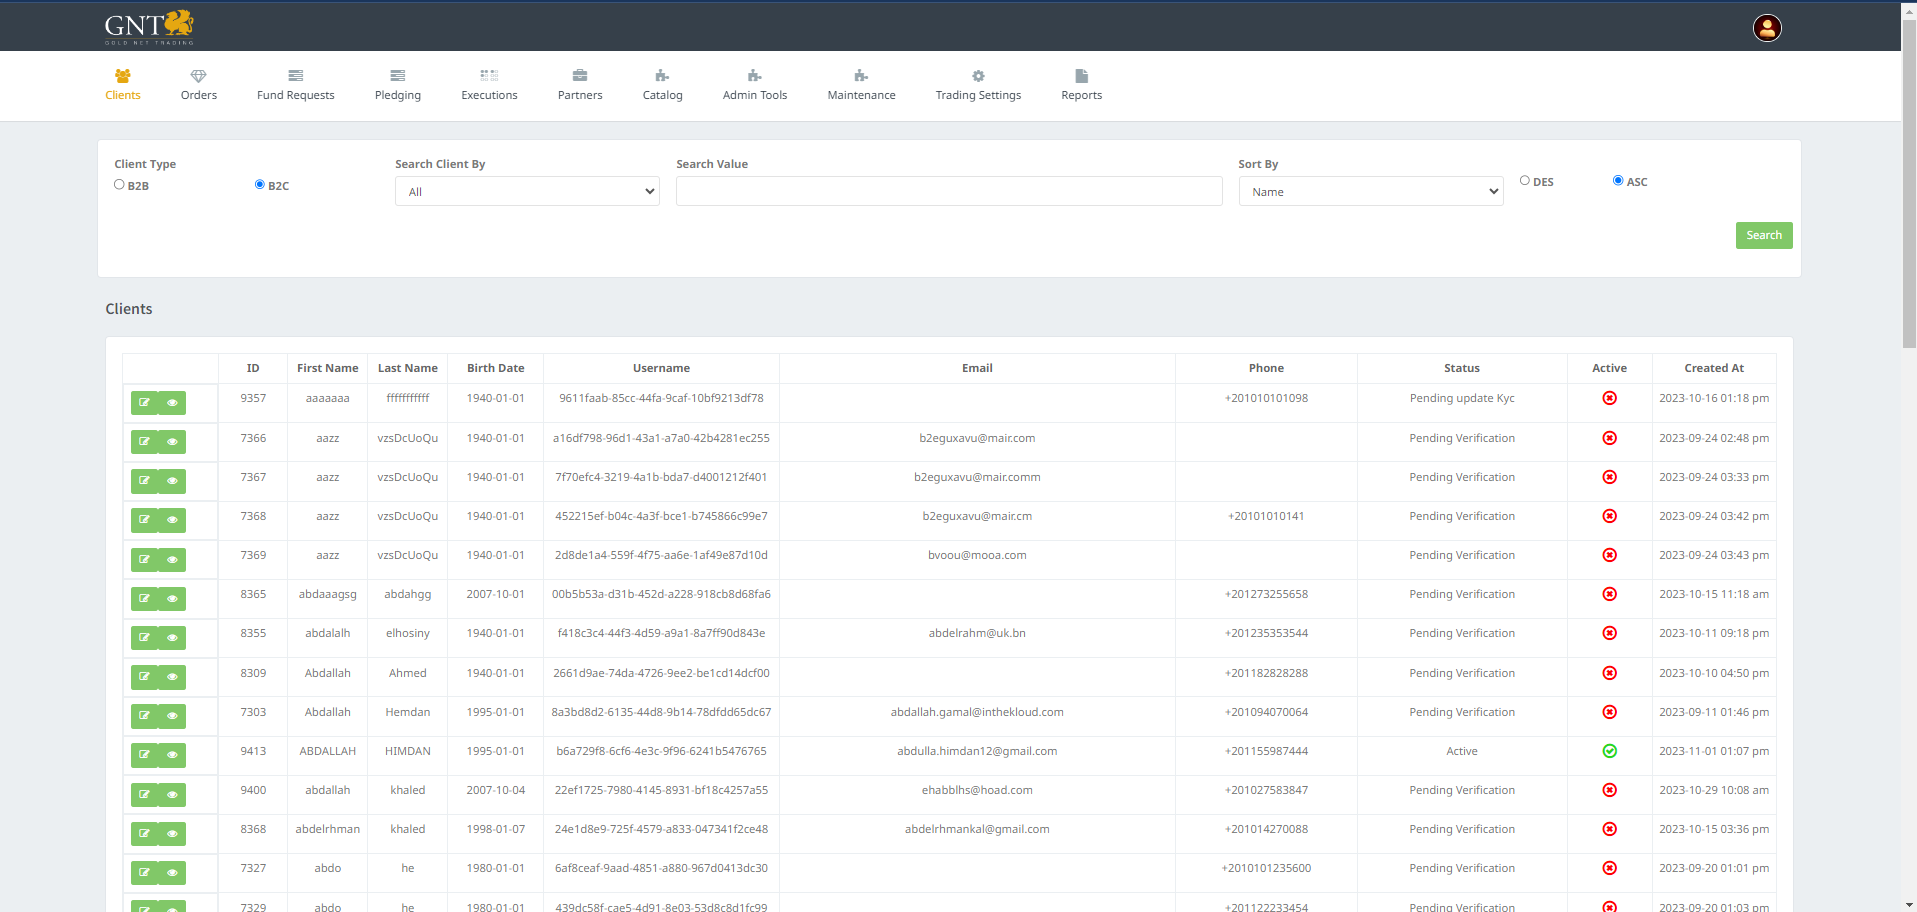Select the B2B client type radio
The image size is (1917, 912).
[x=120, y=185]
